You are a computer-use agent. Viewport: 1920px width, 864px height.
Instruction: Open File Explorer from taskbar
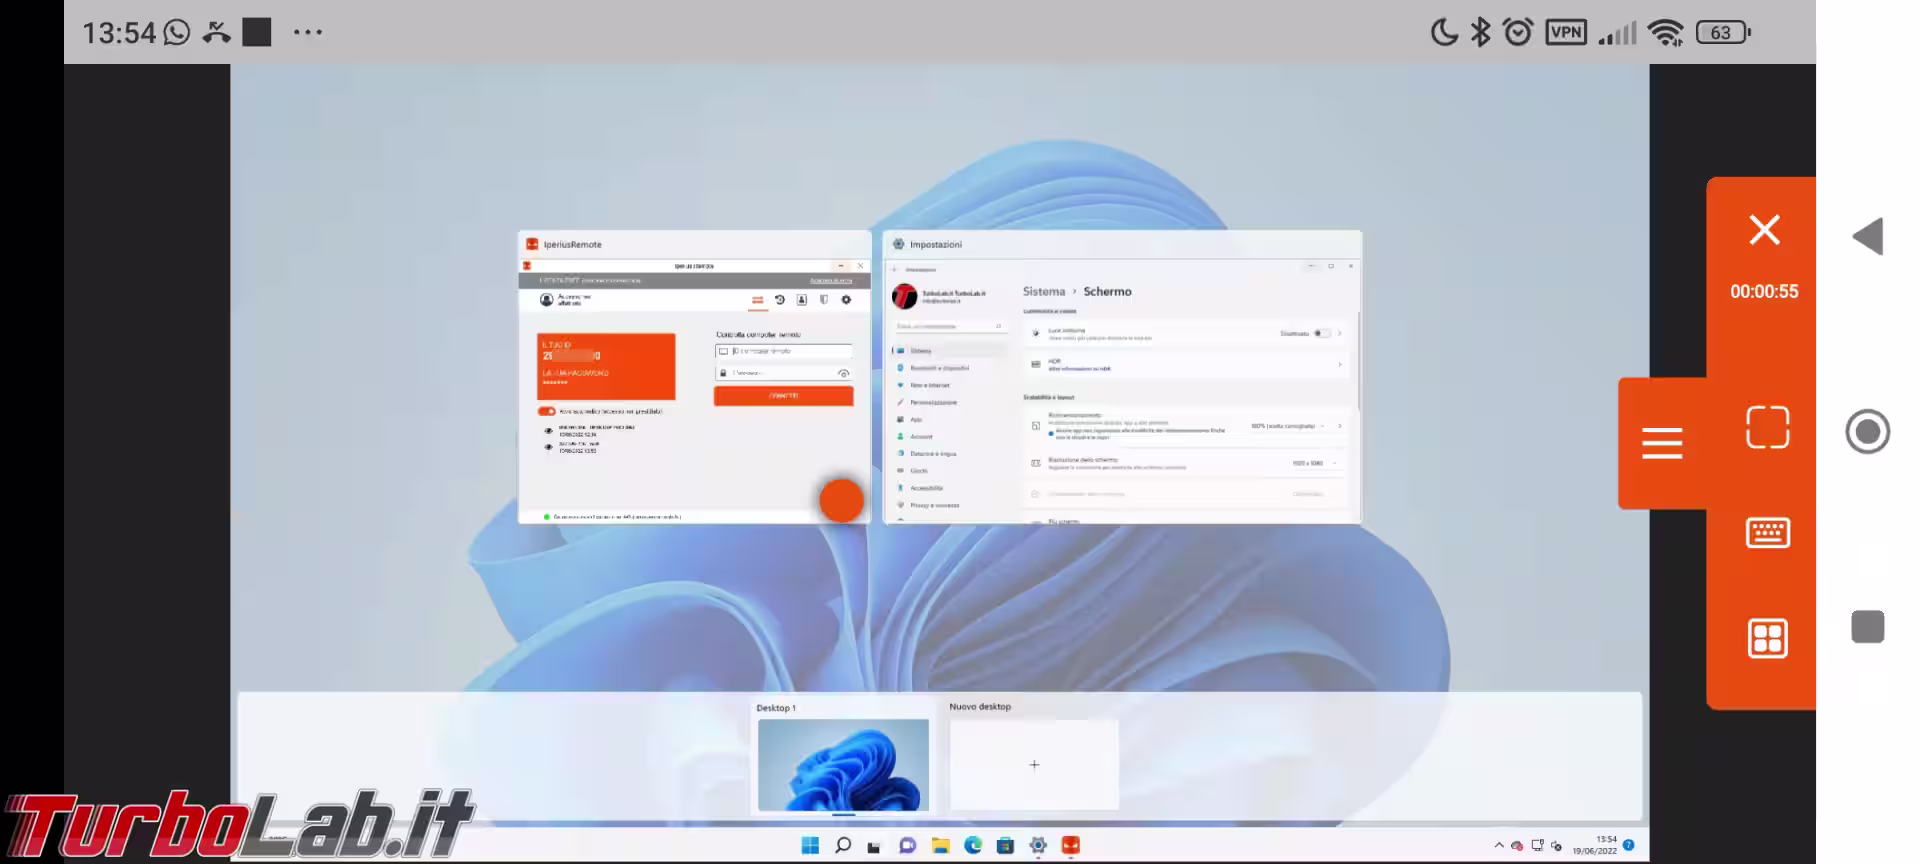pos(940,846)
